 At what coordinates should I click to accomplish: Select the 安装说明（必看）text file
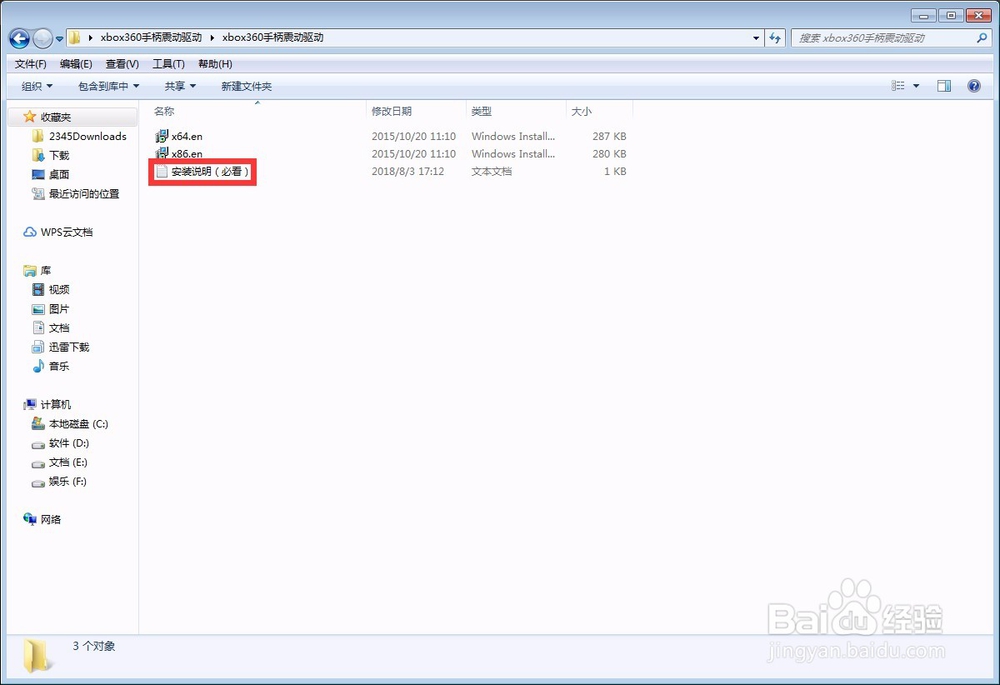pos(202,172)
